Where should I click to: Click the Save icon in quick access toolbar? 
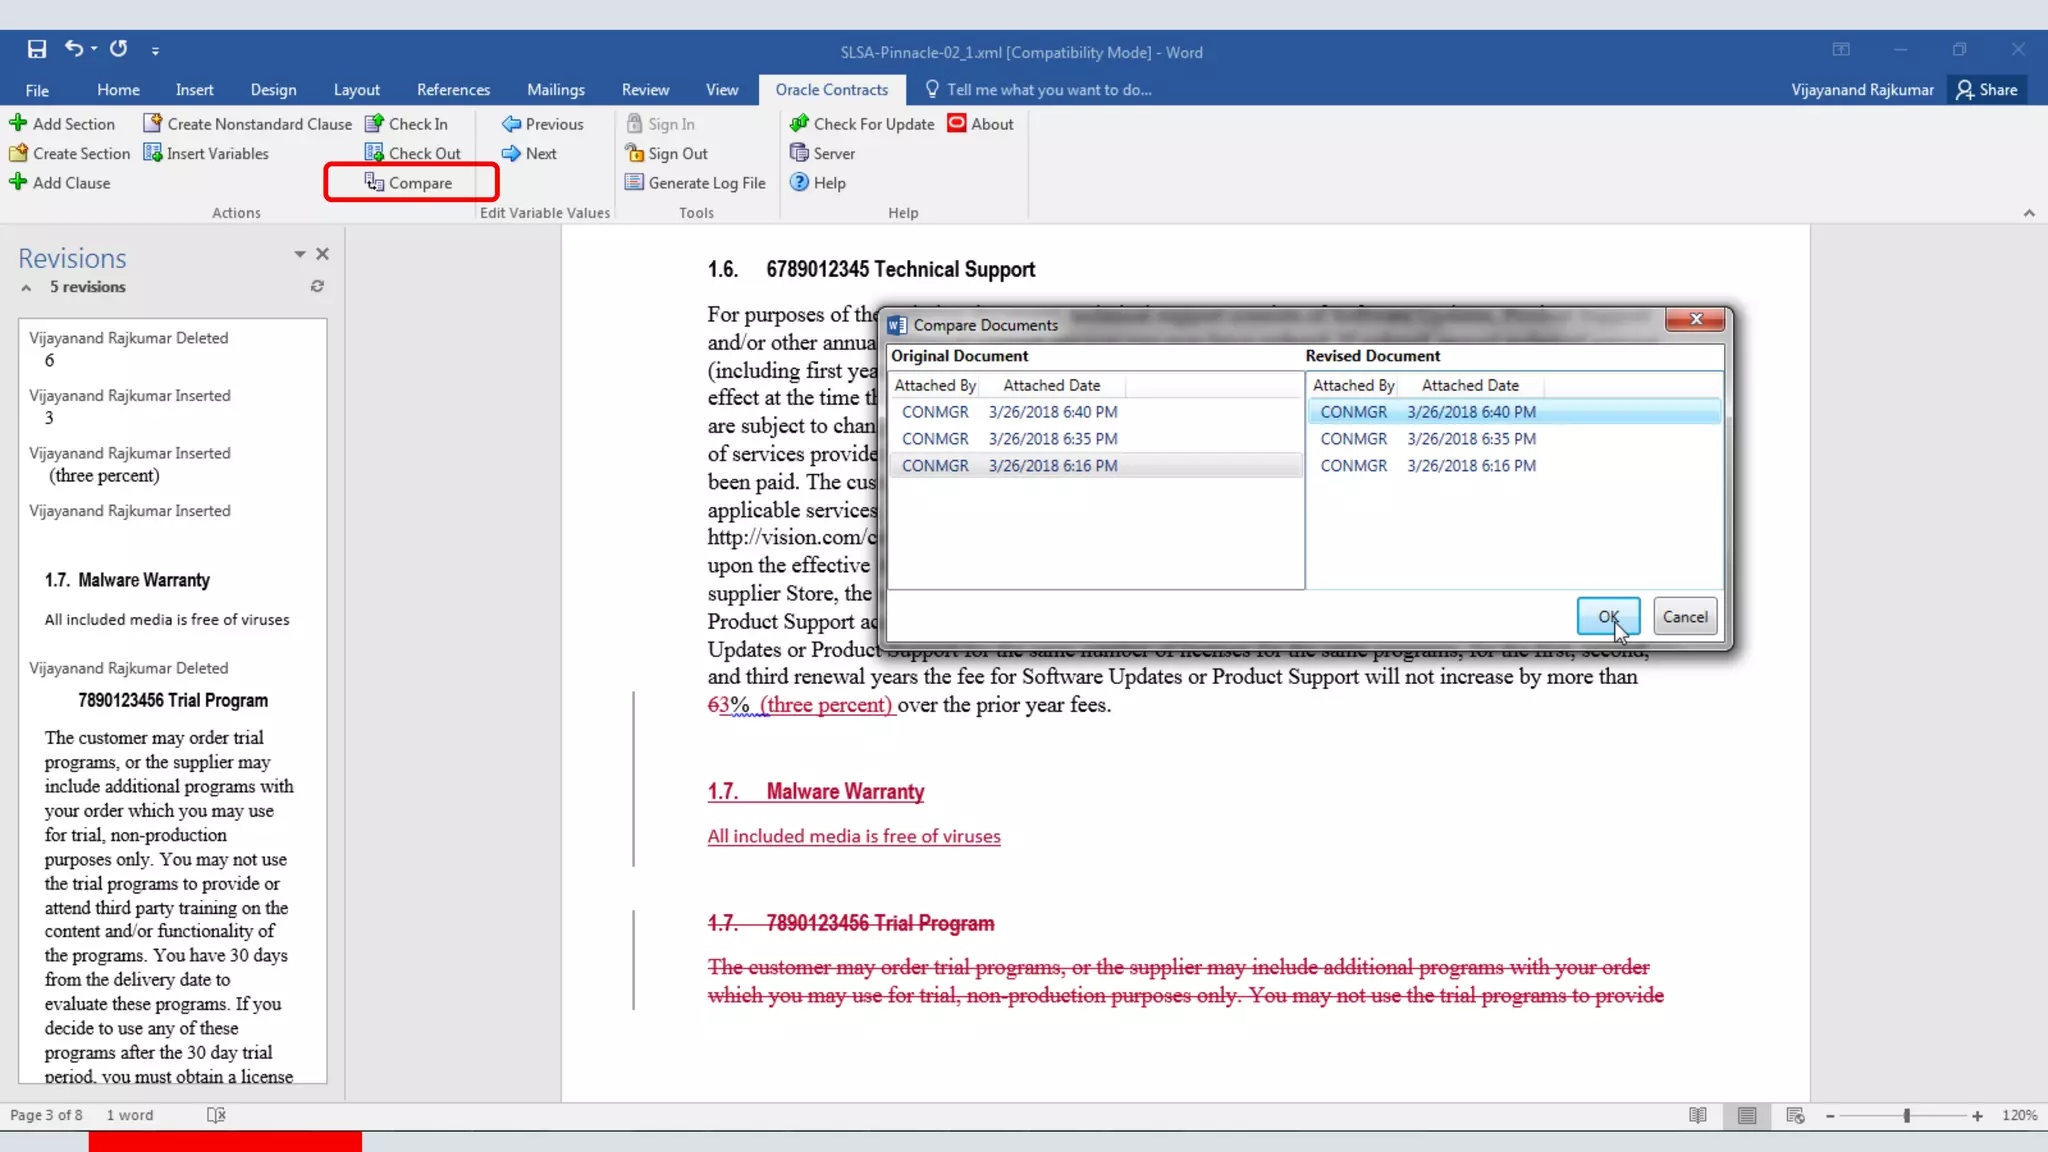pyautogui.click(x=37, y=49)
